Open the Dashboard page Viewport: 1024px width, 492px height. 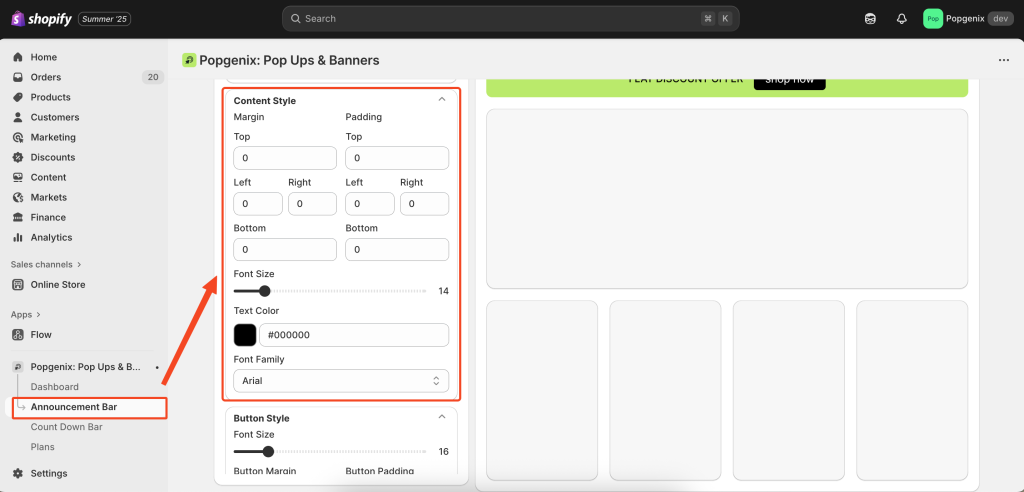[54, 387]
